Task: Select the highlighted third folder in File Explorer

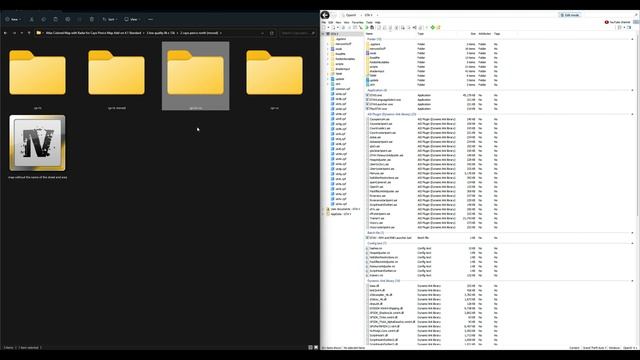Action: click(196, 76)
